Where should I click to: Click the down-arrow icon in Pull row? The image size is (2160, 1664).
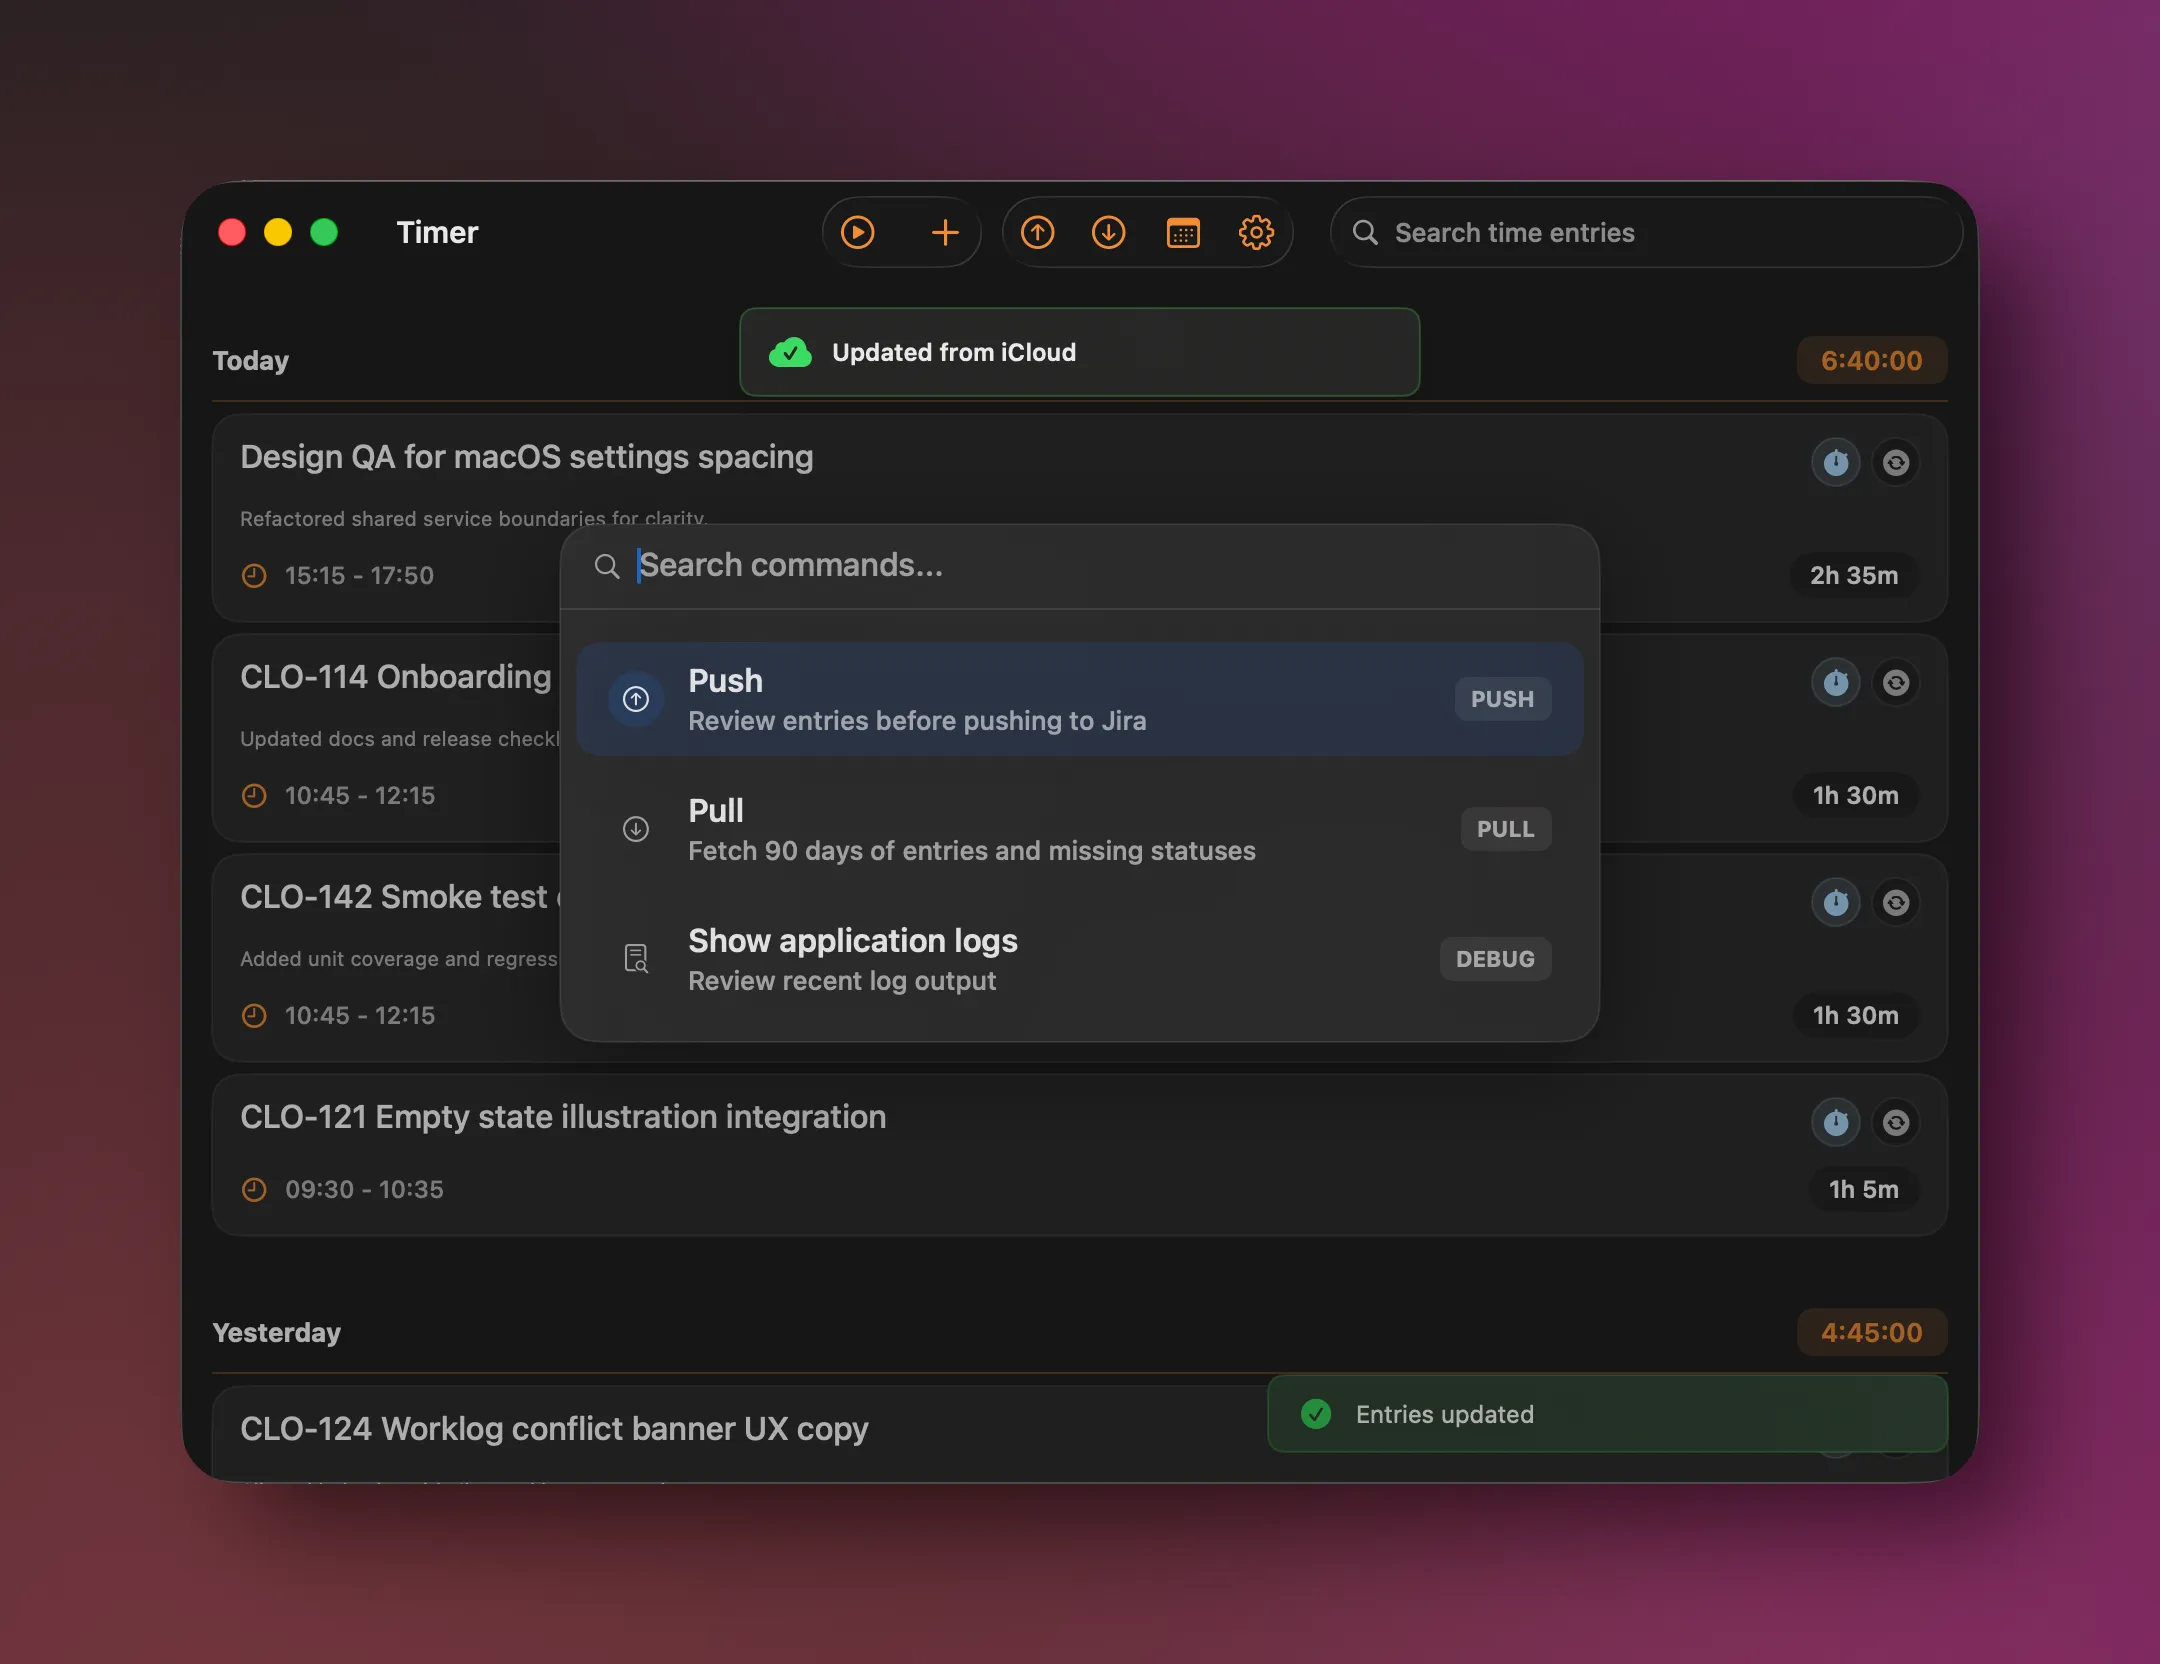[x=636, y=829]
